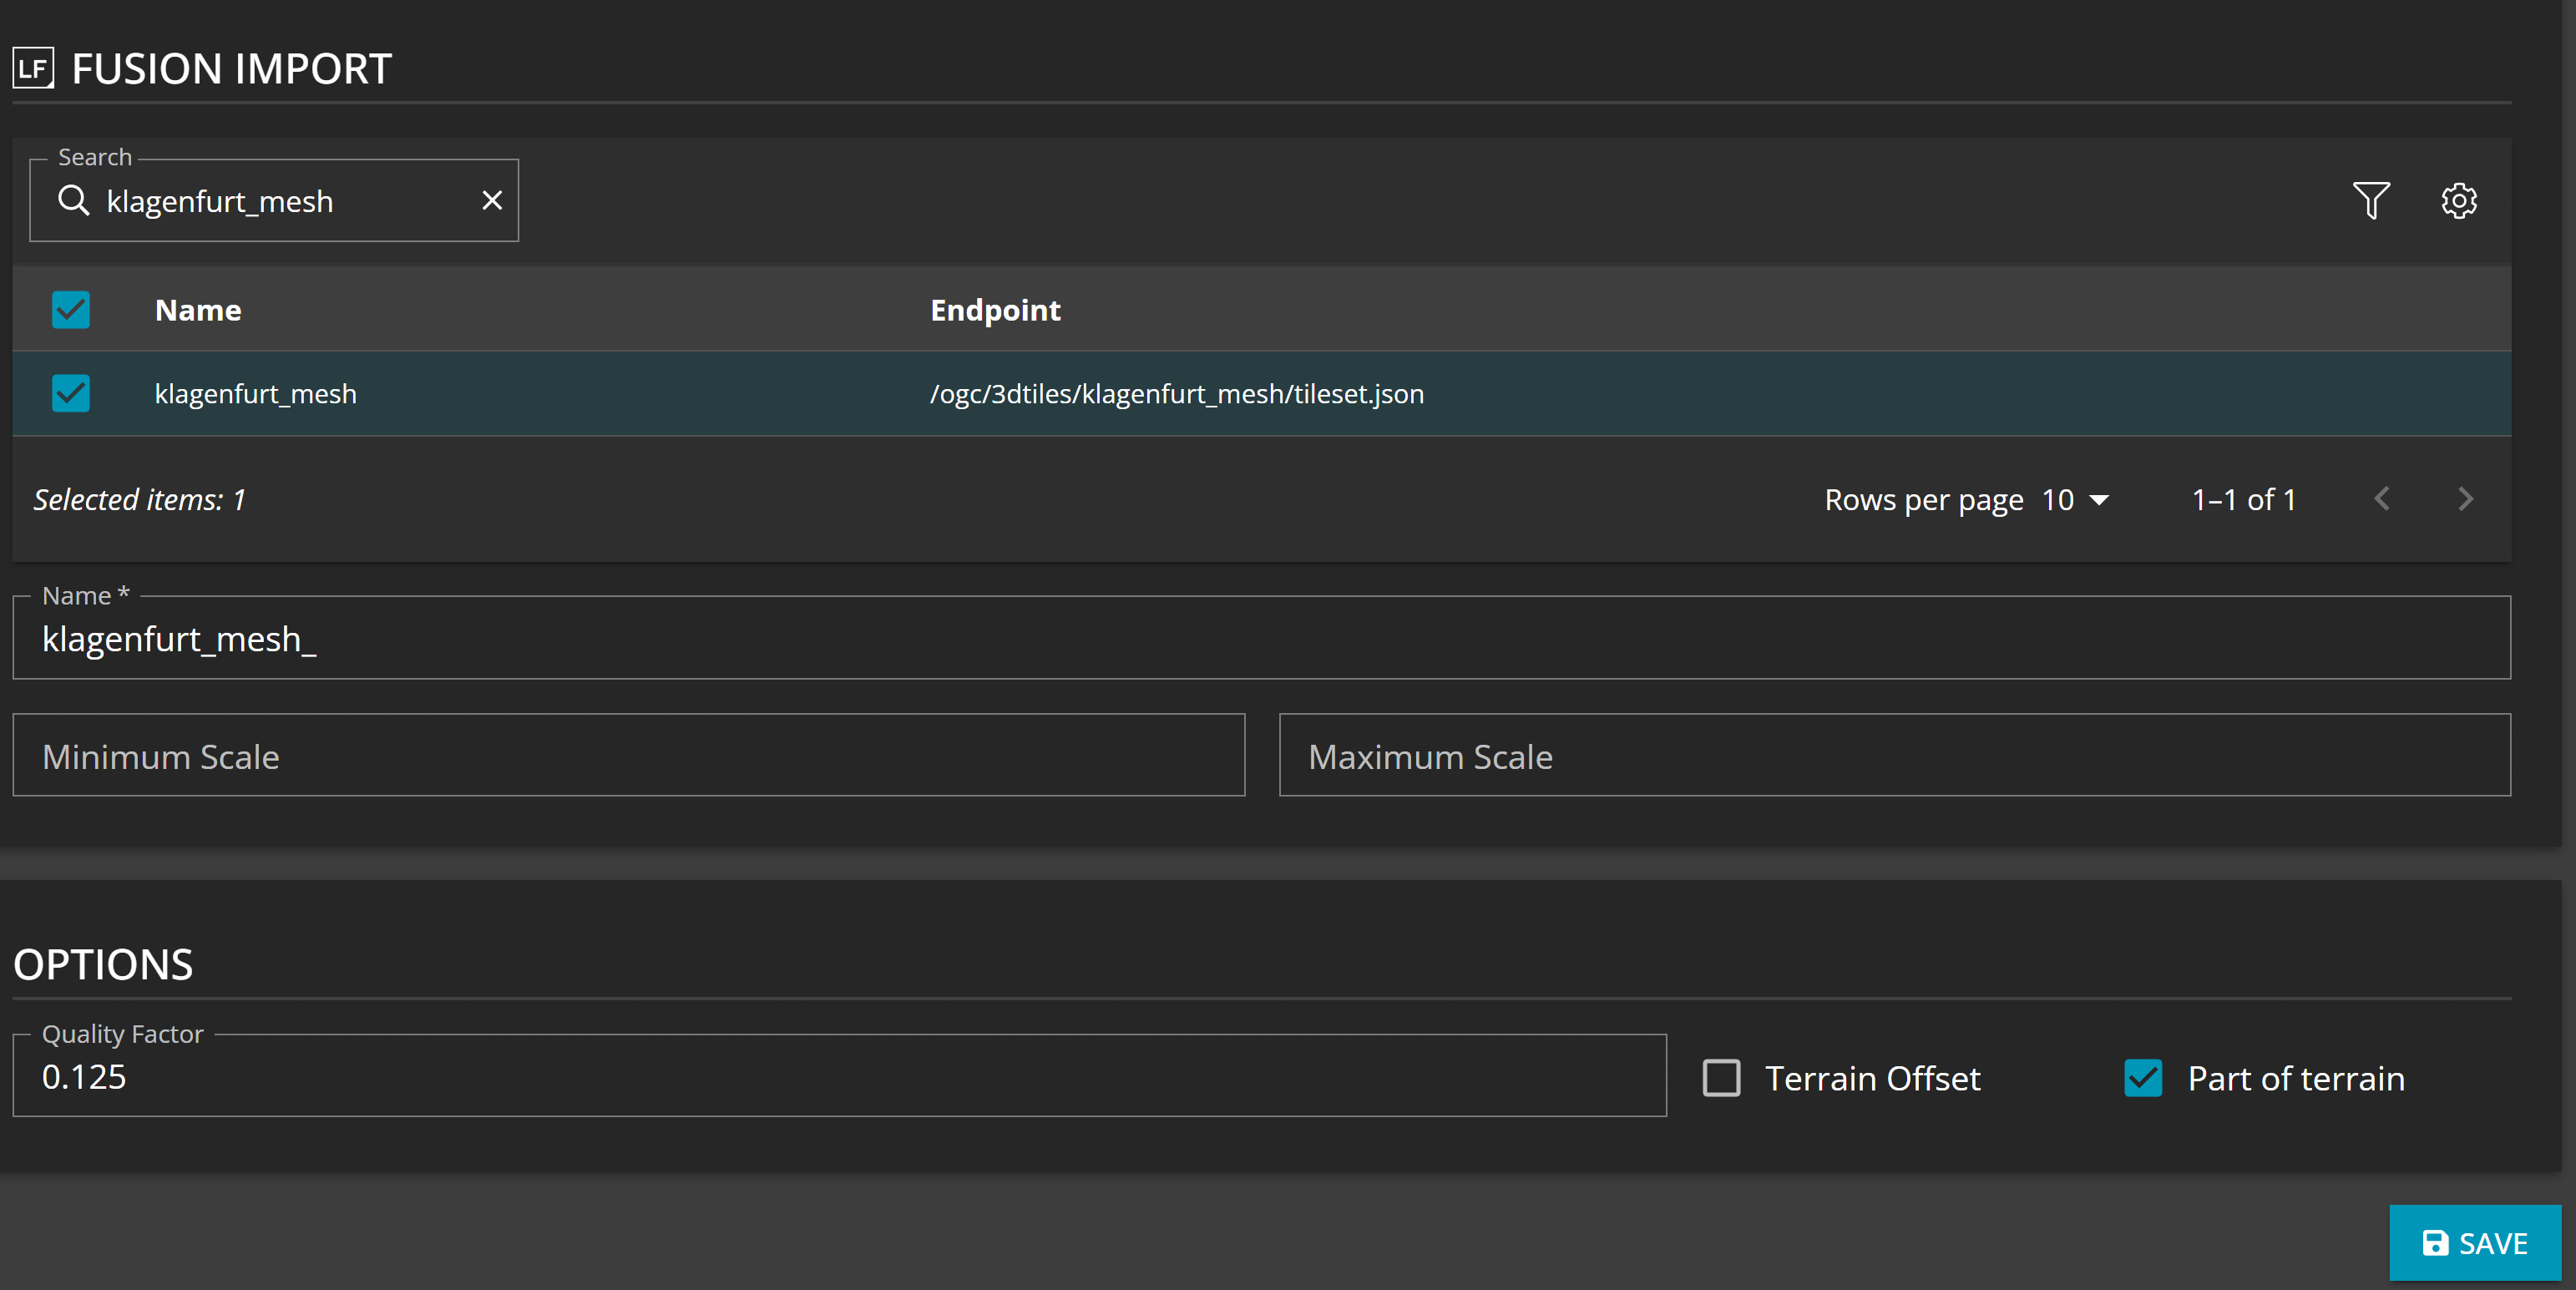Click into the Minimum Scale field

(x=628, y=756)
